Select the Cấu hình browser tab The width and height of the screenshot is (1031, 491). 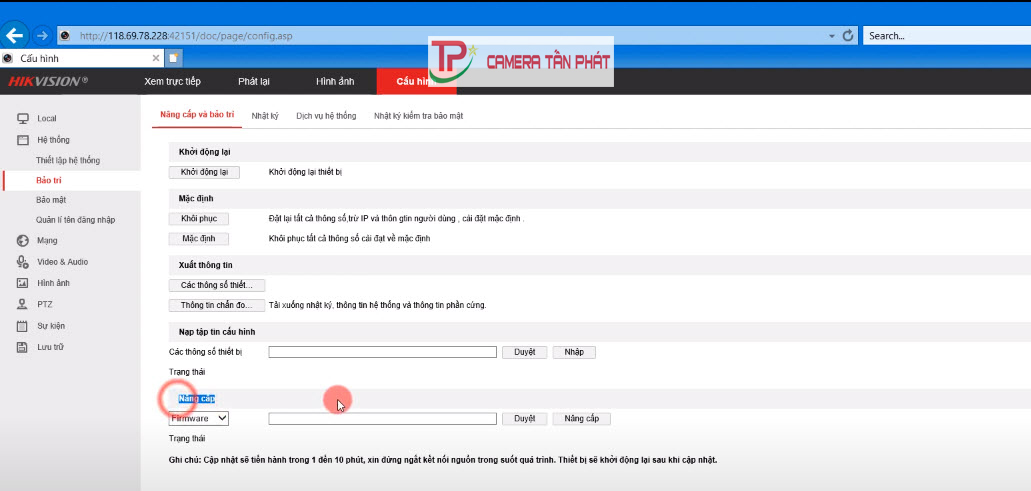pyautogui.click(x=82, y=58)
